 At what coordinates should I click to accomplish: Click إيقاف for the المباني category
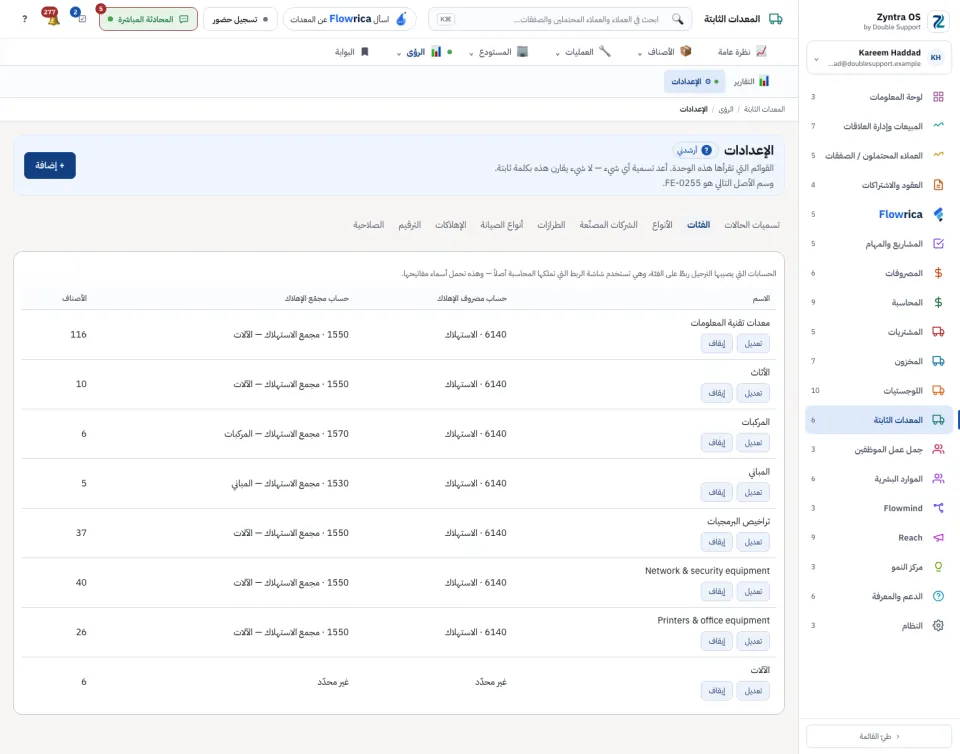click(717, 492)
